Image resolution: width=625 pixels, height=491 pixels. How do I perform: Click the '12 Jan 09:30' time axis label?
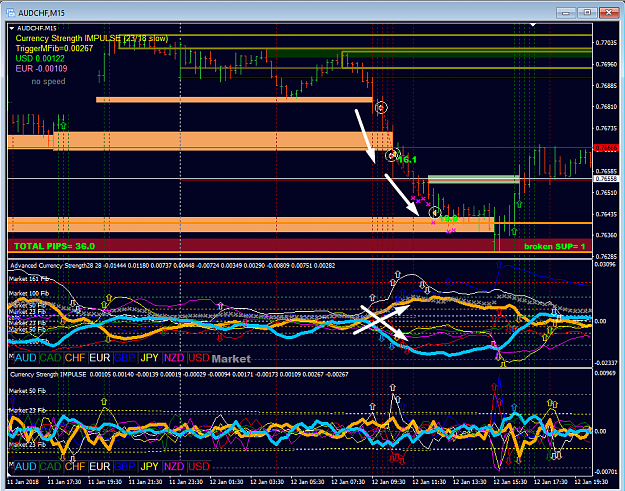tap(389, 482)
